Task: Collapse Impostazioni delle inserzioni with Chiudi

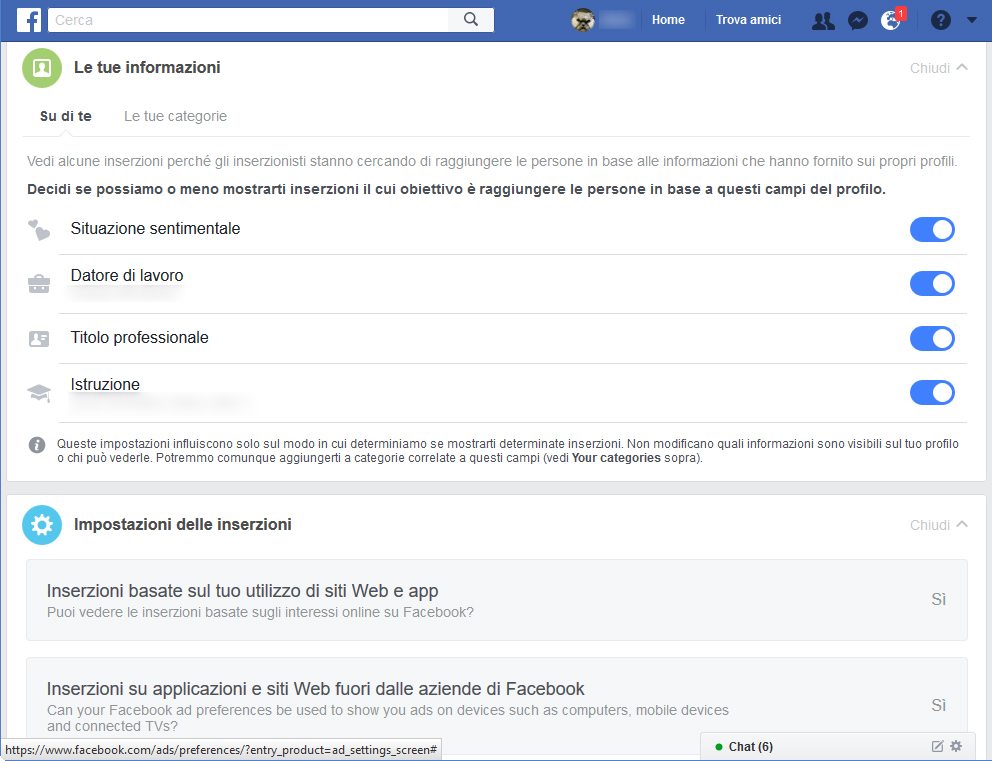Action: [x=938, y=525]
